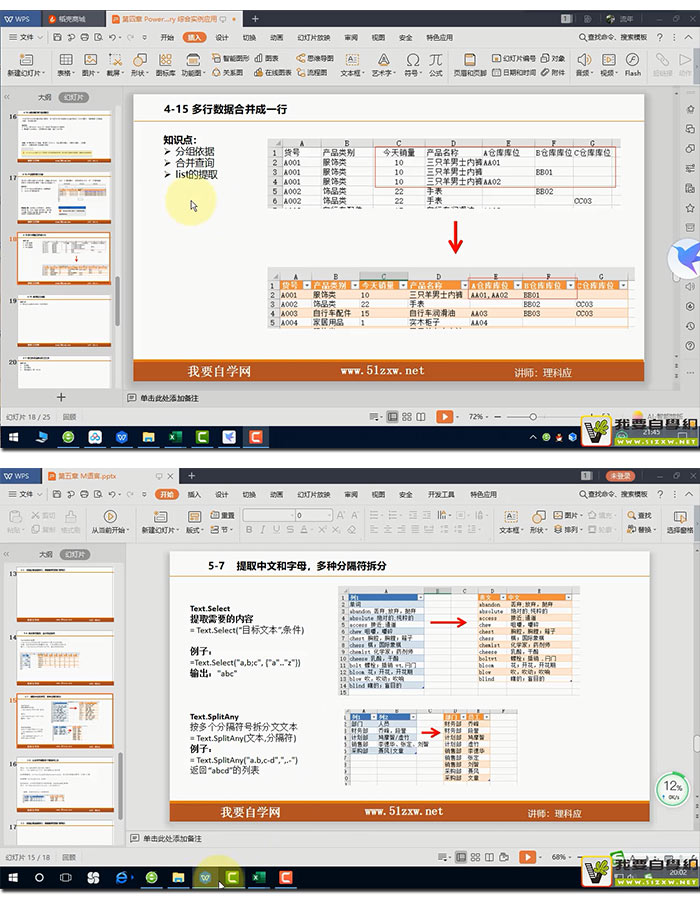Screen dimensions: 700x901
Task: Select 幻灯片 pane toggle in 第五章 window
Action: [x=75, y=555]
